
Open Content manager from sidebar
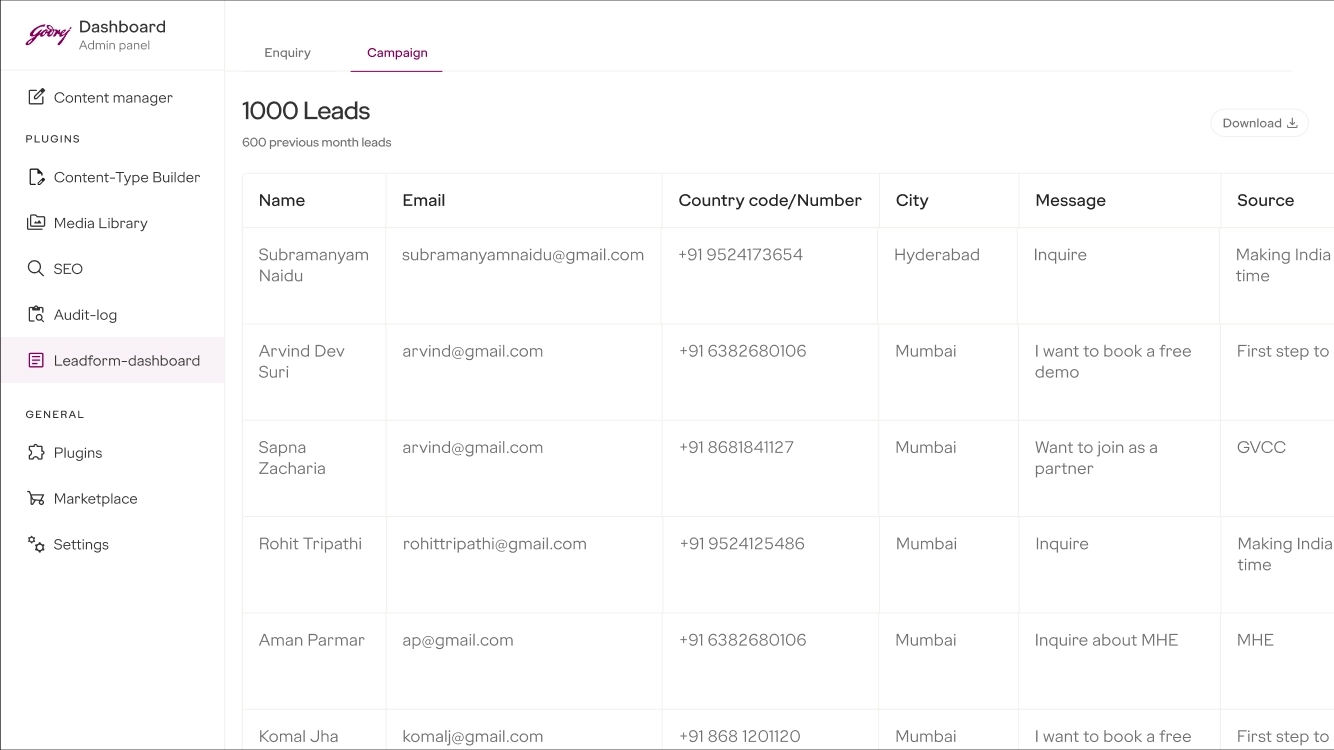point(113,98)
